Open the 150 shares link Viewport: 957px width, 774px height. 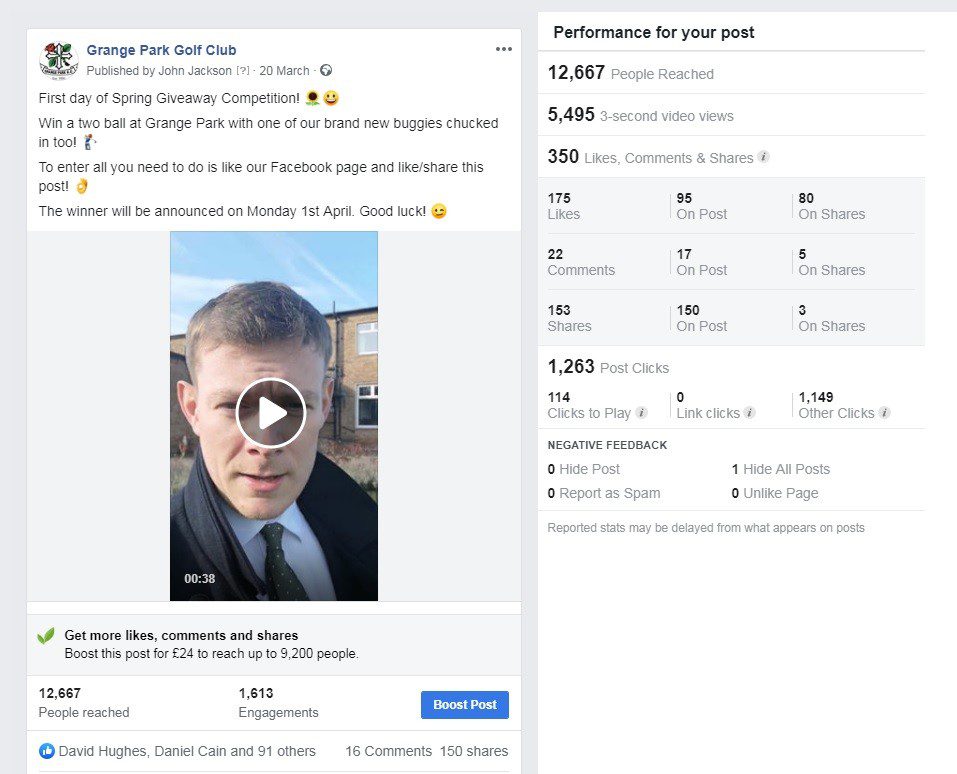point(474,751)
